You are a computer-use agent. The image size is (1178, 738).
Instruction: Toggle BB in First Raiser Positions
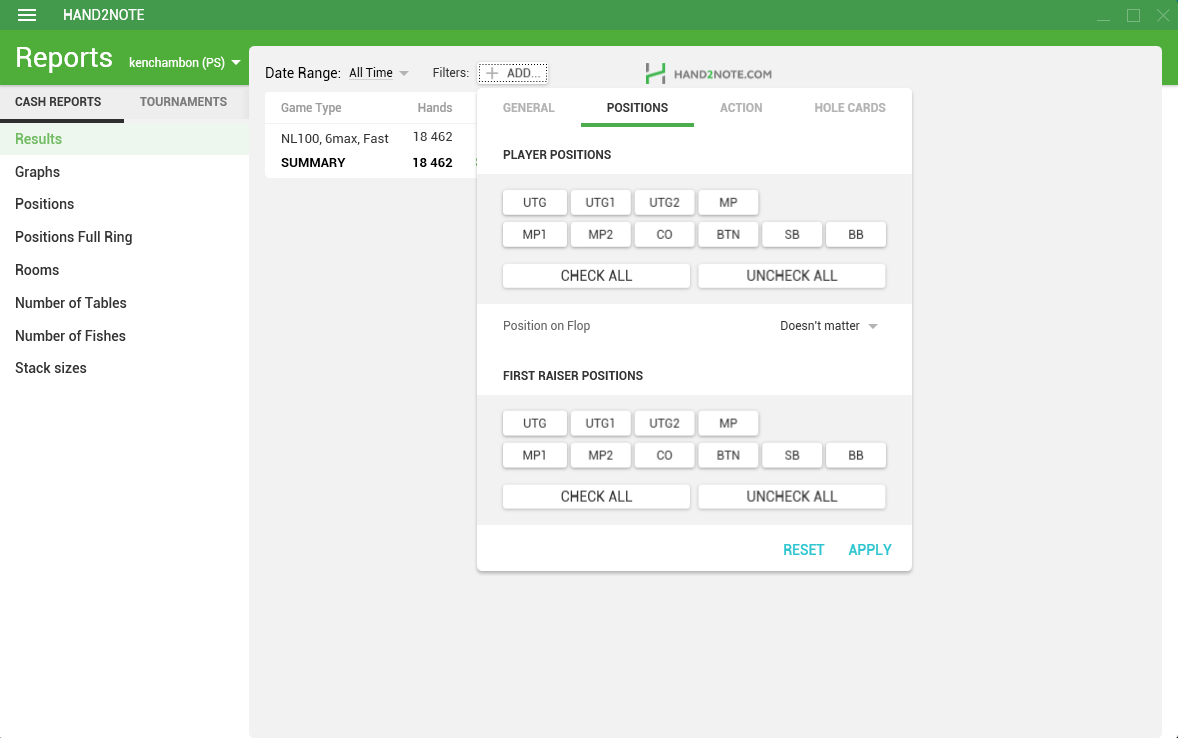click(856, 455)
